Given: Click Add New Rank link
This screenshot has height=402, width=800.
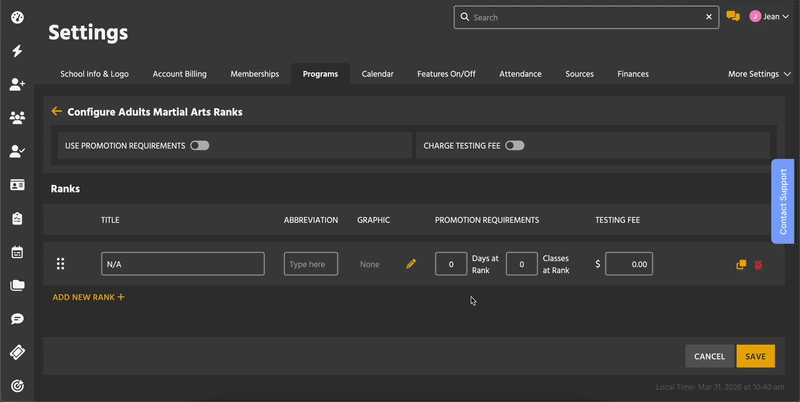Looking at the screenshot, I should click(88, 297).
